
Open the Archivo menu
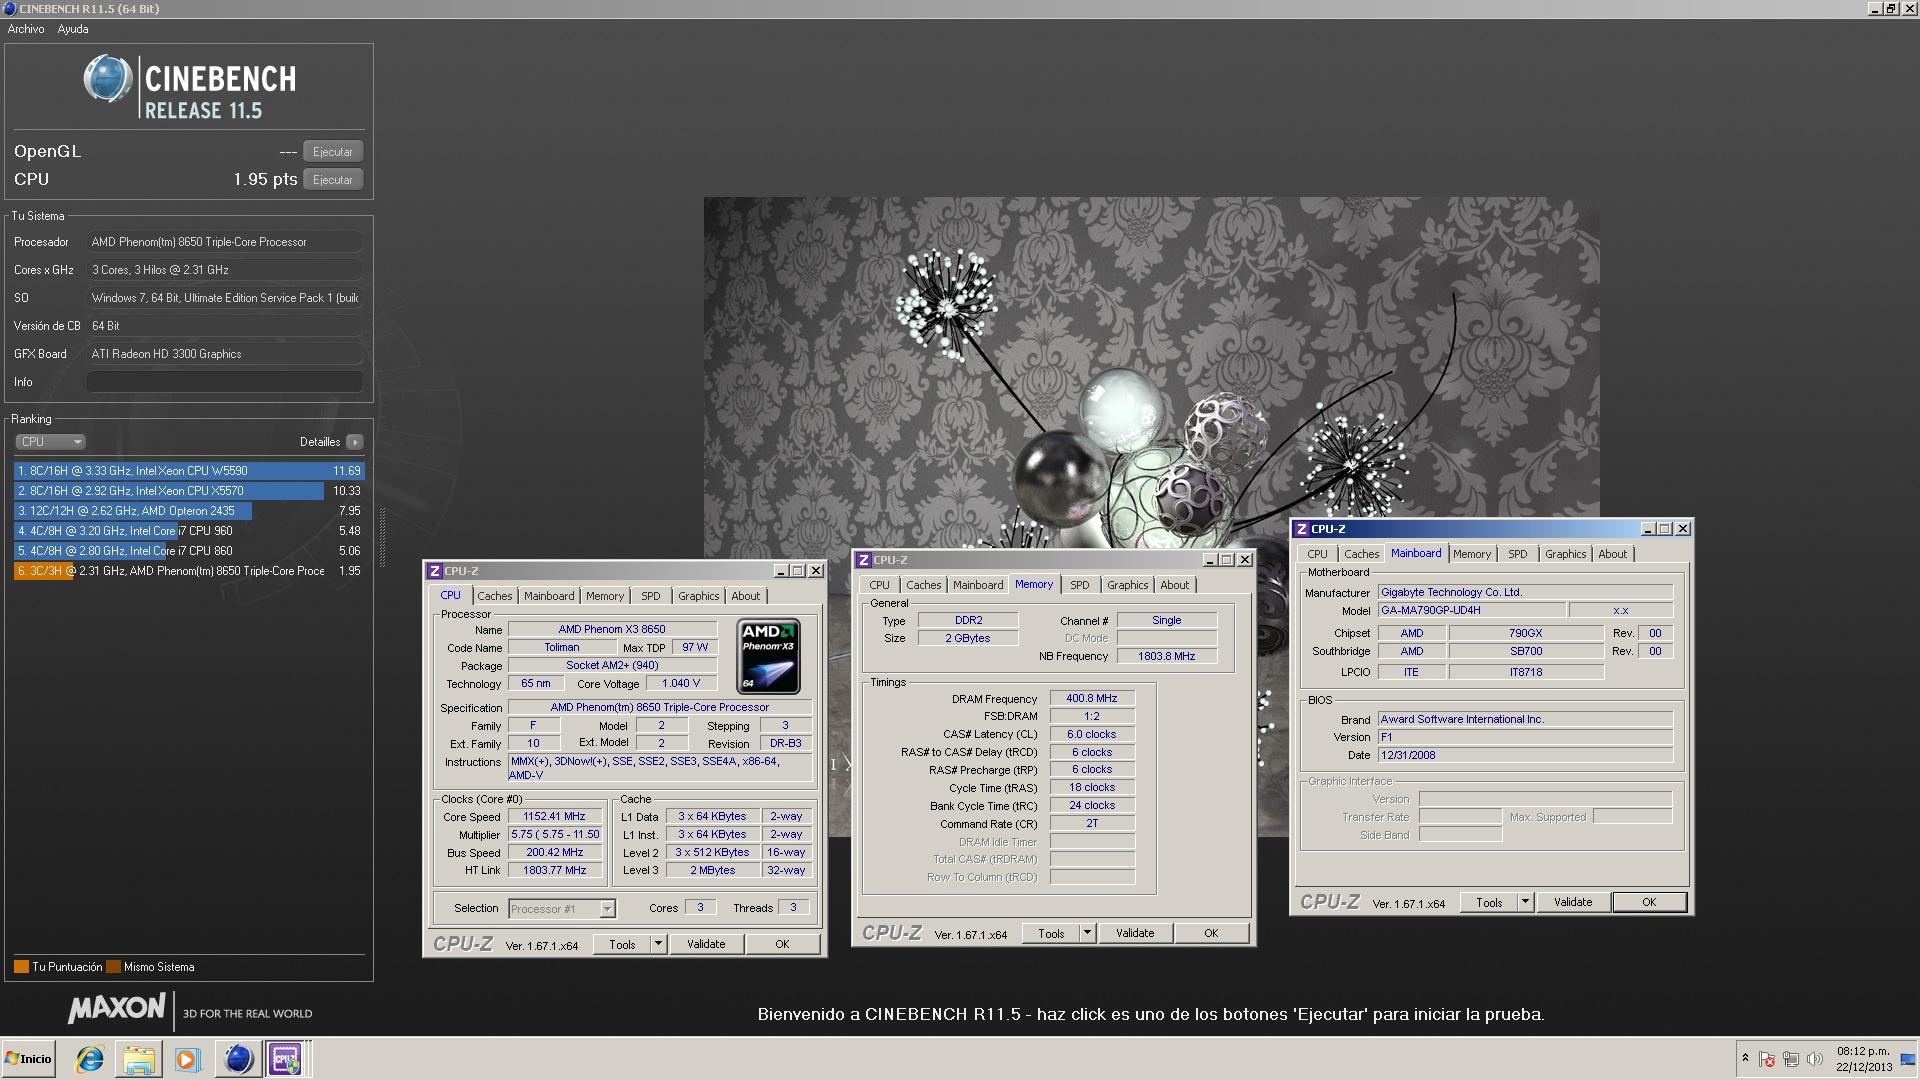coord(26,29)
